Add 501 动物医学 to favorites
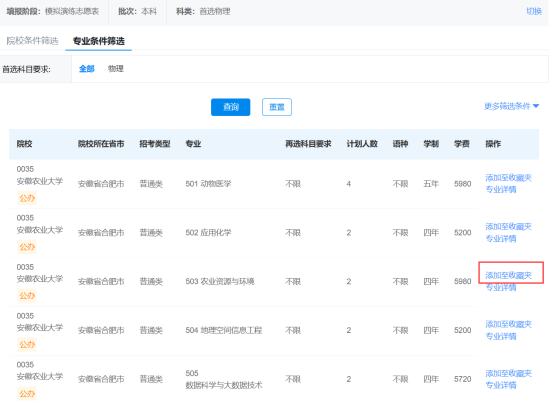 [509, 177]
